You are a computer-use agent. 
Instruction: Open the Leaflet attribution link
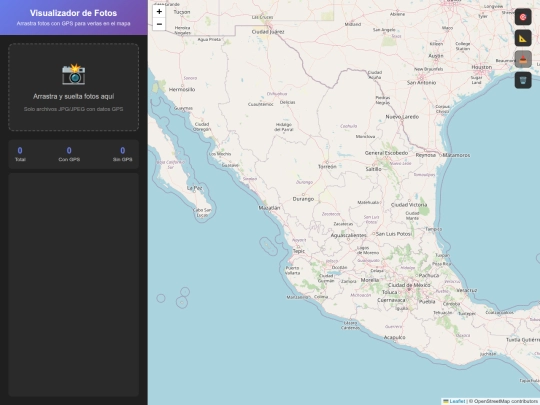[x=457, y=401]
